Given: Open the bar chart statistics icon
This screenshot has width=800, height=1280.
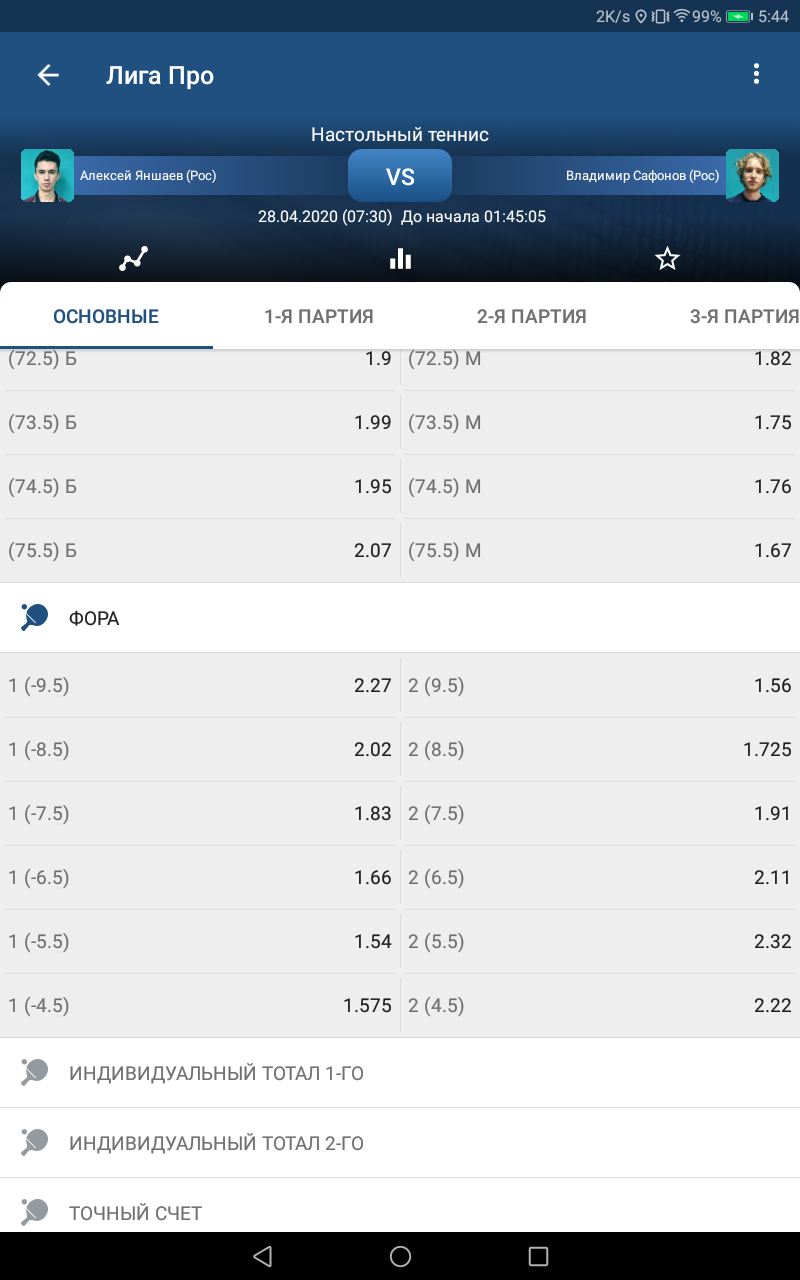Looking at the screenshot, I should point(400,259).
